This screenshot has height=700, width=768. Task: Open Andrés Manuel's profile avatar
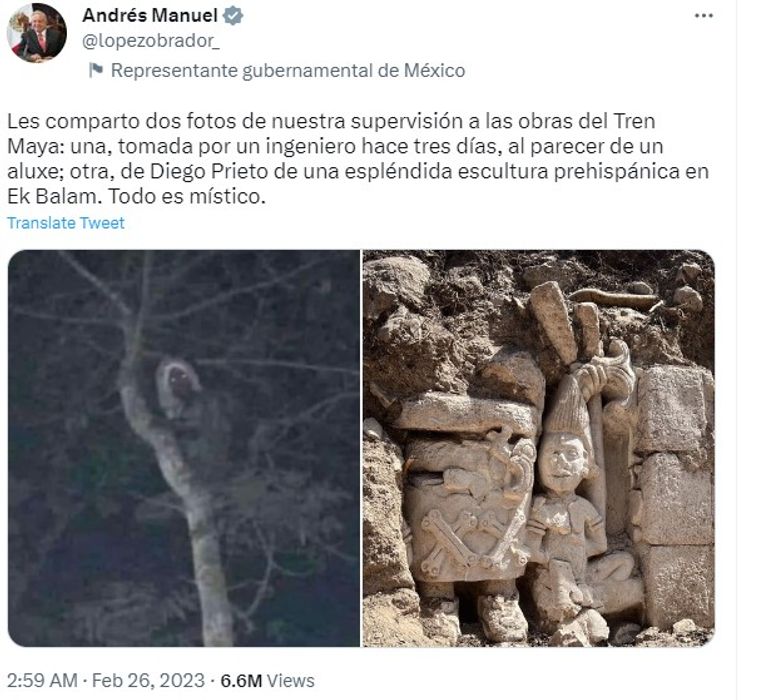(37, 33)
